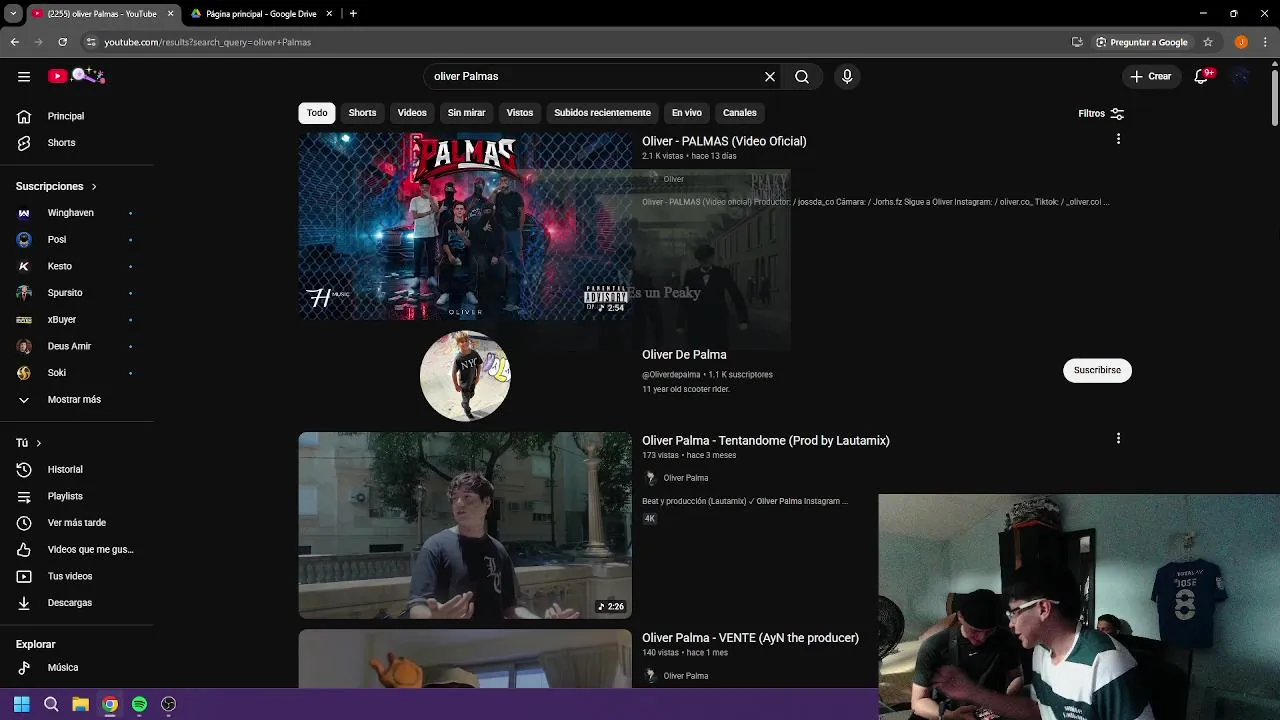Clear the search box with the X icon
Screen dimensions: 1280x720
770,76
